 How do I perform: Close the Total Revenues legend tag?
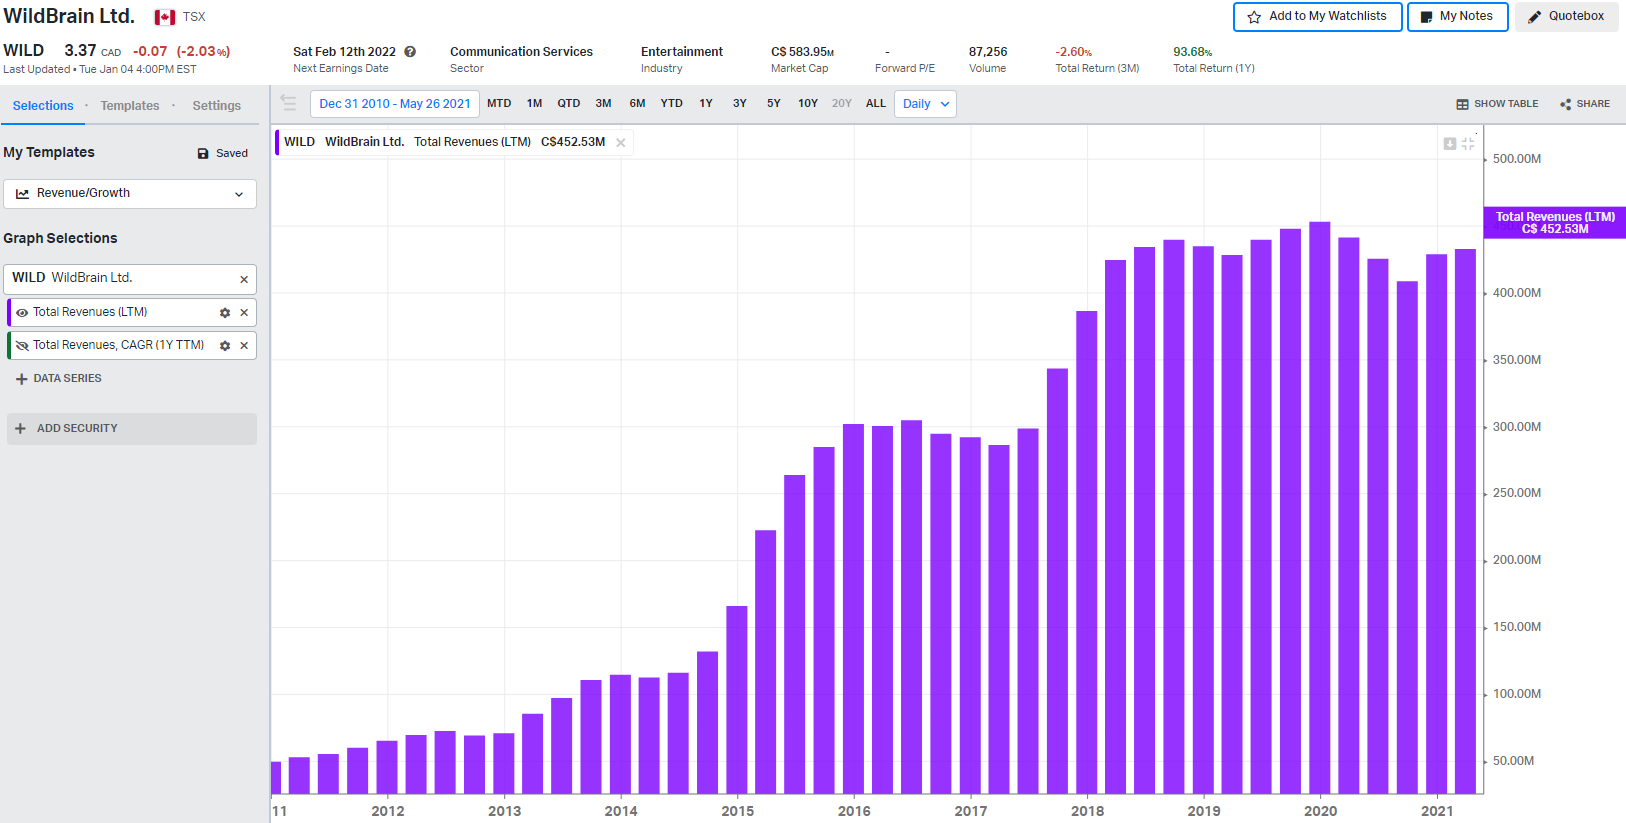tap(621, 143)
